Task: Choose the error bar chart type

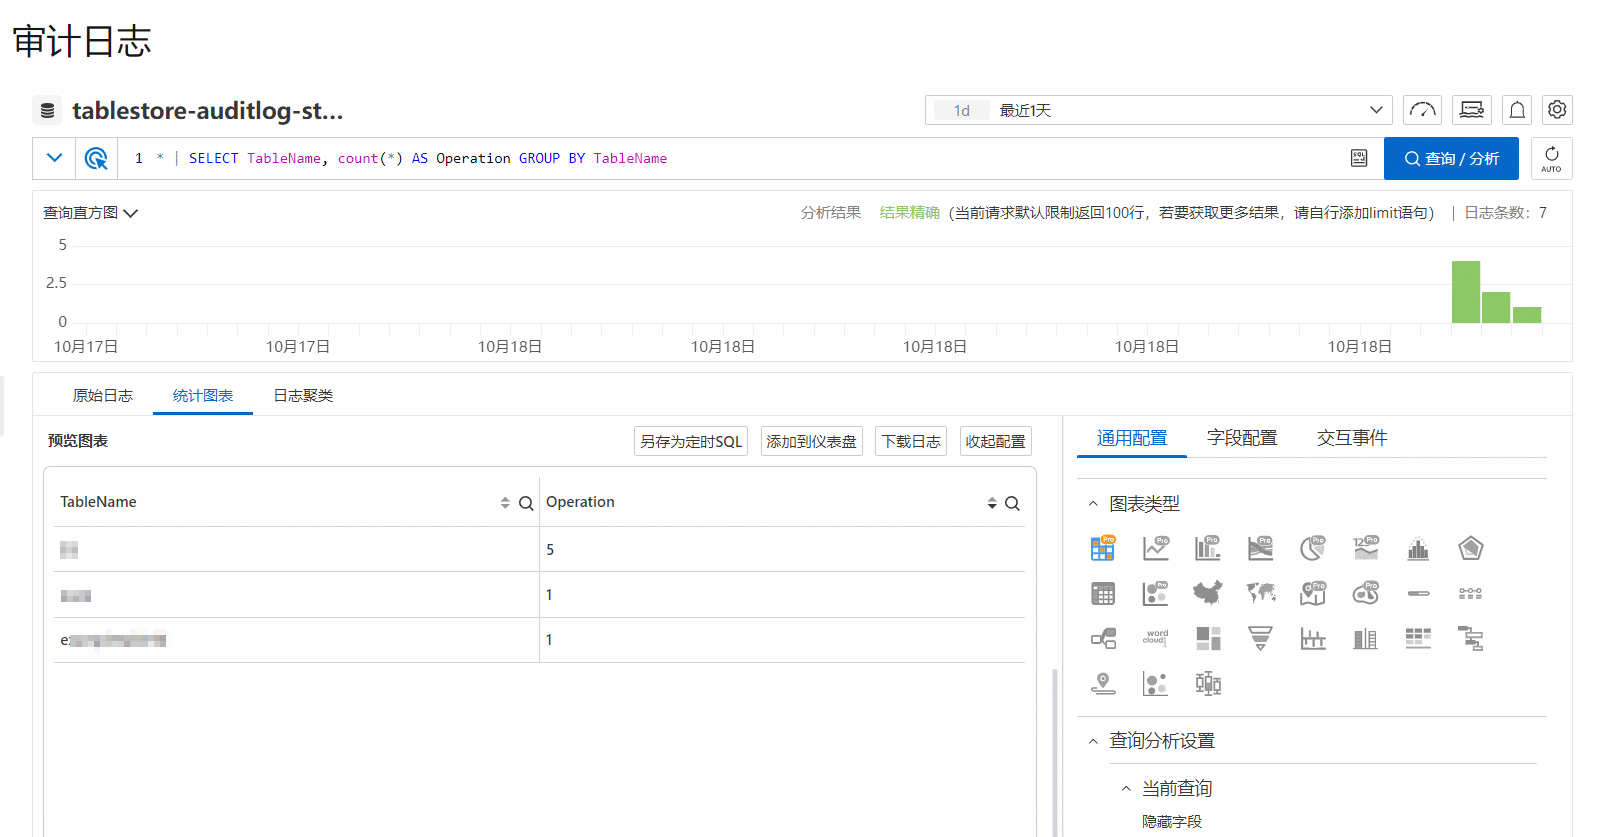Action: point(1313,639)
